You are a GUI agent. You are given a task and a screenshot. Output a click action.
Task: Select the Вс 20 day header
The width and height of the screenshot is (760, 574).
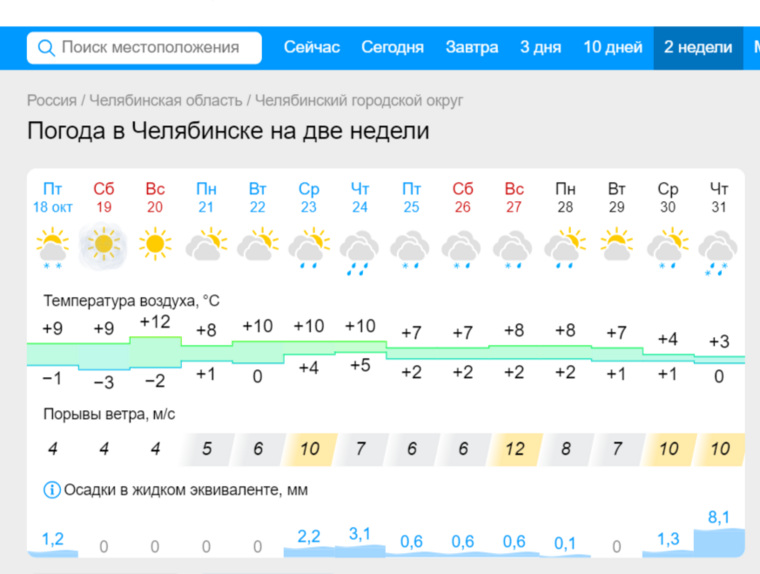pyautogui.click(x=155, y=197)
